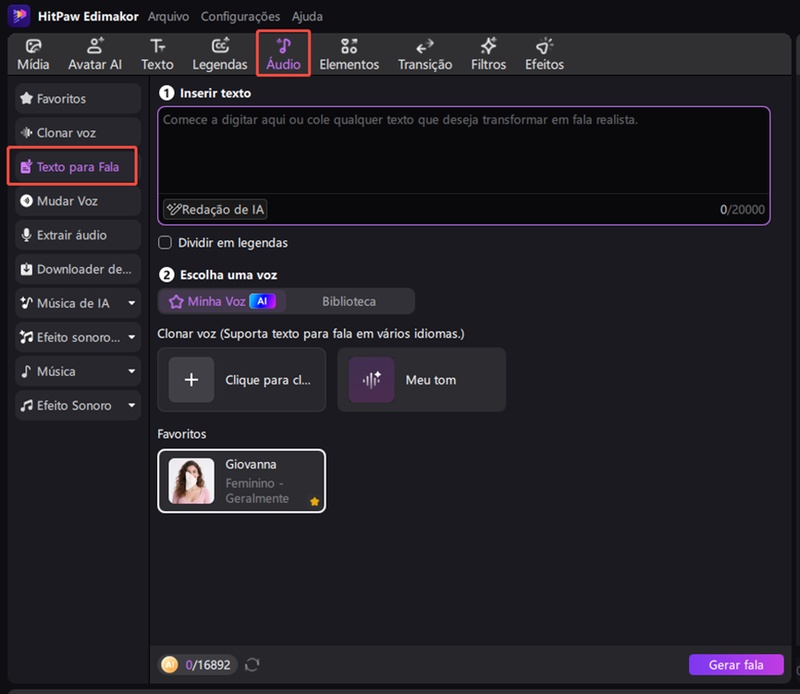Click the Clique para cl... card label
The width and height of the screenshot is (800, 694).
tap(268, 380)
